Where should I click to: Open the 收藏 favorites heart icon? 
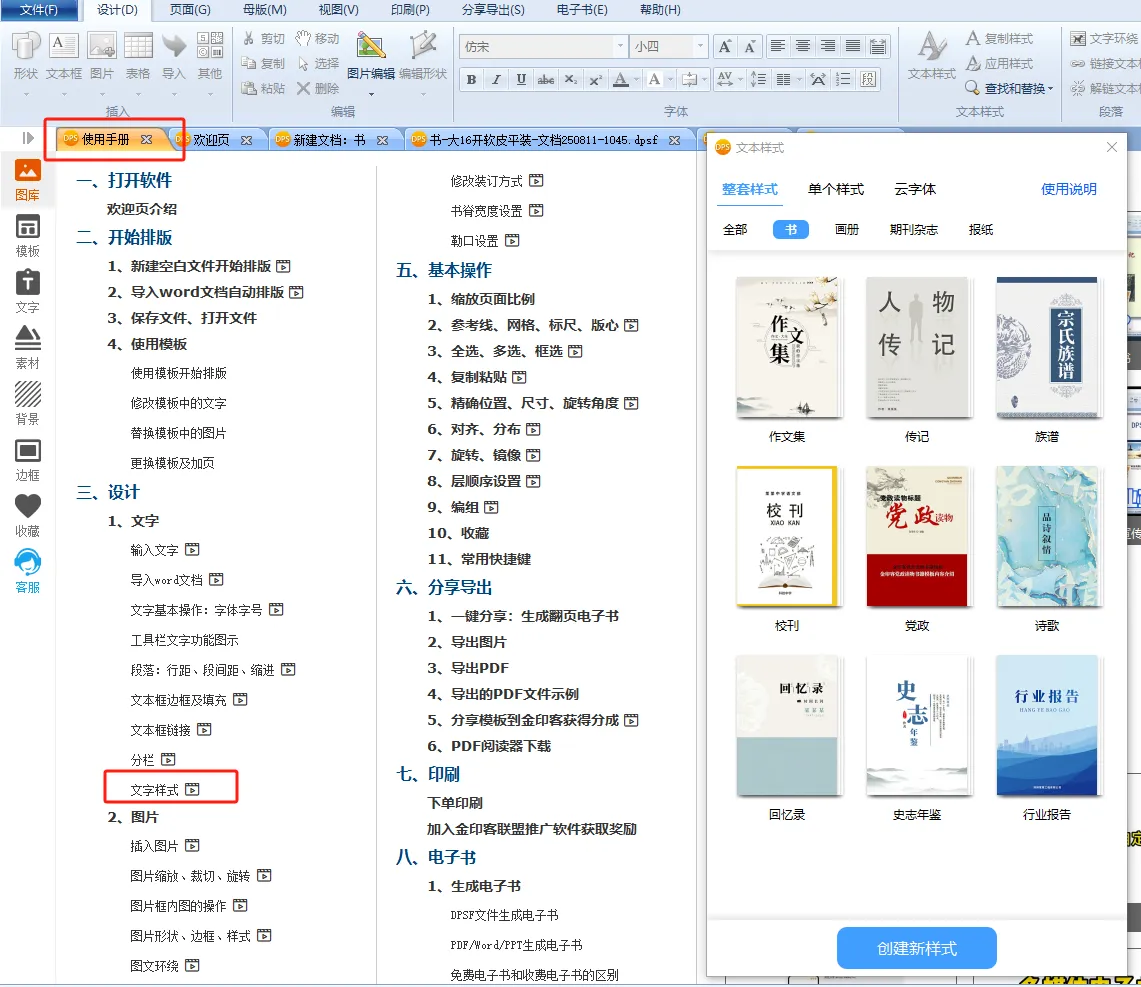28,514
